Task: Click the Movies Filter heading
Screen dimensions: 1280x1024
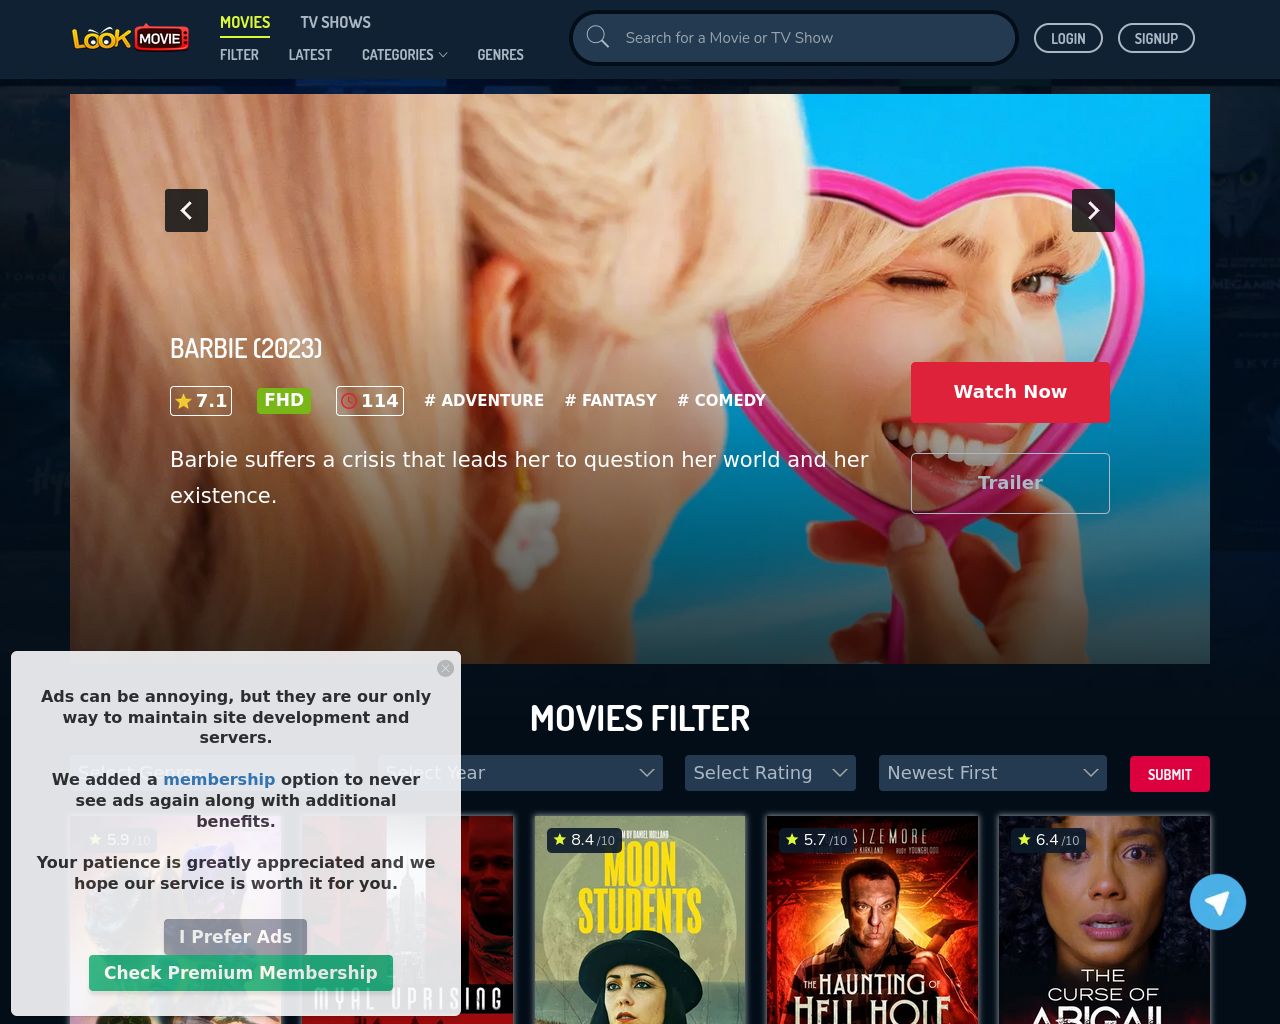Action: pos(640,719)
